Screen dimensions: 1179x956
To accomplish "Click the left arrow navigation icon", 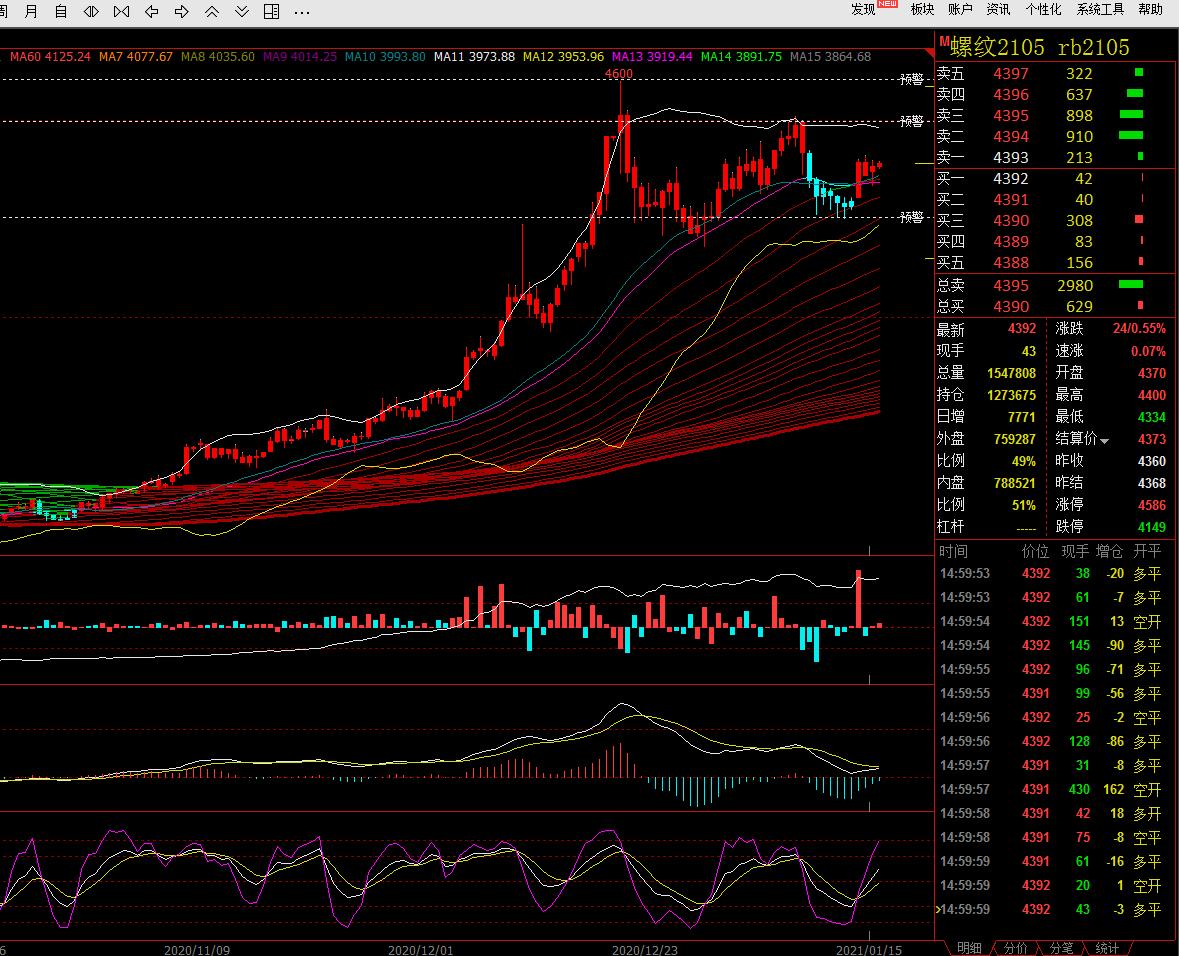I will pos(151,11).
